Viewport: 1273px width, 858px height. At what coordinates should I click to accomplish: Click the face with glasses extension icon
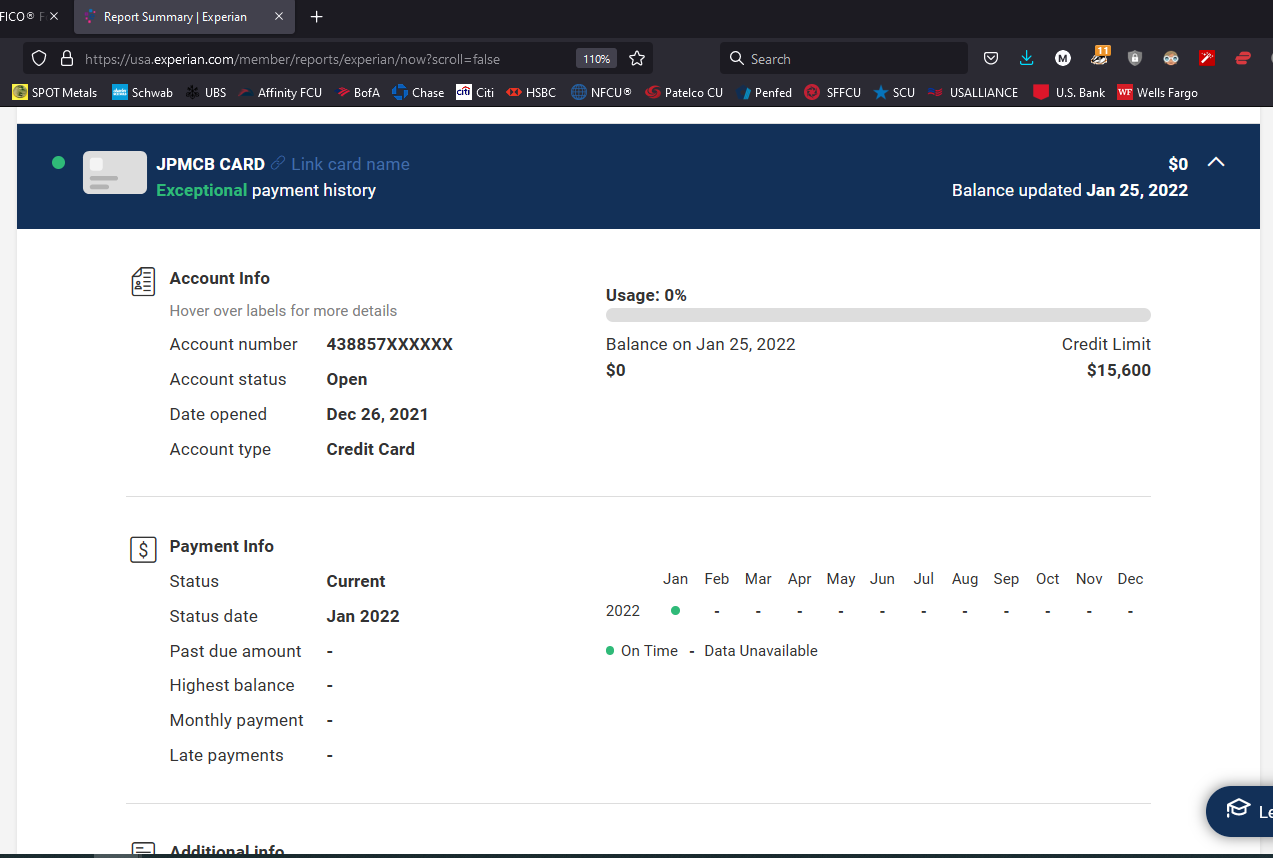pyautogui.click(x=1171, y=58)
